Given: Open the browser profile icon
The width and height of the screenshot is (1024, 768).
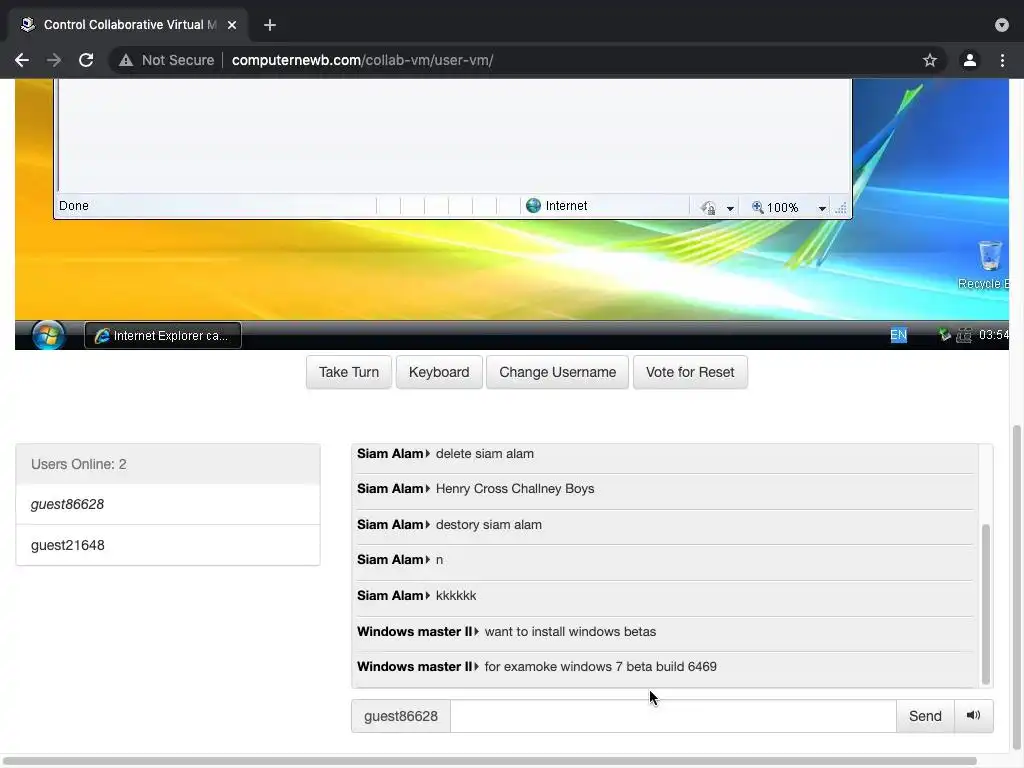Looking at the screenshot, I should coord(970,60).
